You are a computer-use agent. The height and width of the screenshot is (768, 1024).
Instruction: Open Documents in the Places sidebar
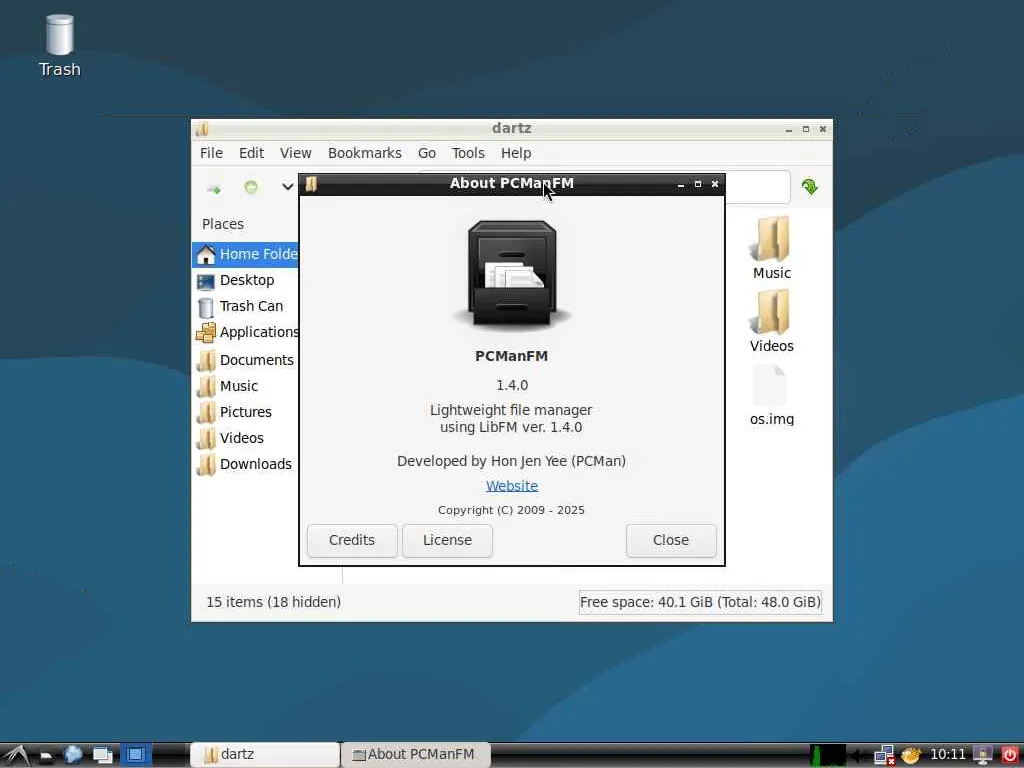coord(246,360)
